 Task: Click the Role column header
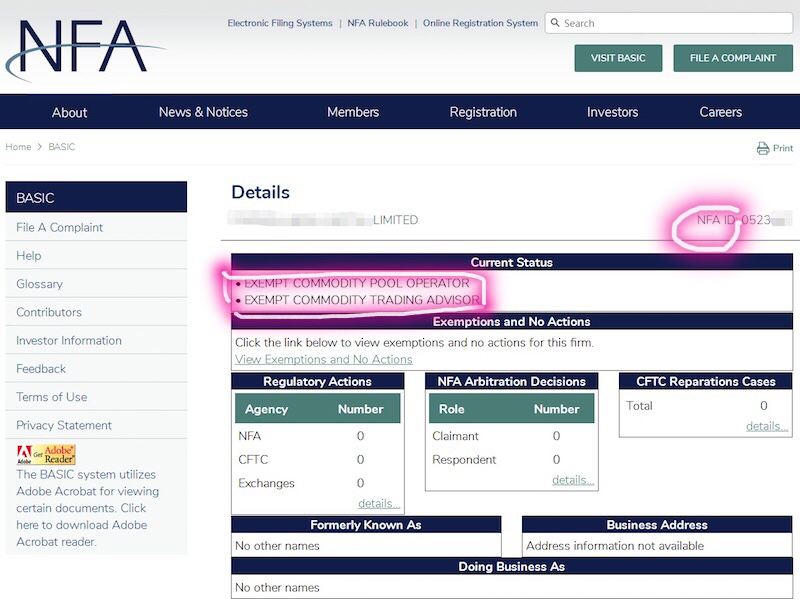(452, 409)
